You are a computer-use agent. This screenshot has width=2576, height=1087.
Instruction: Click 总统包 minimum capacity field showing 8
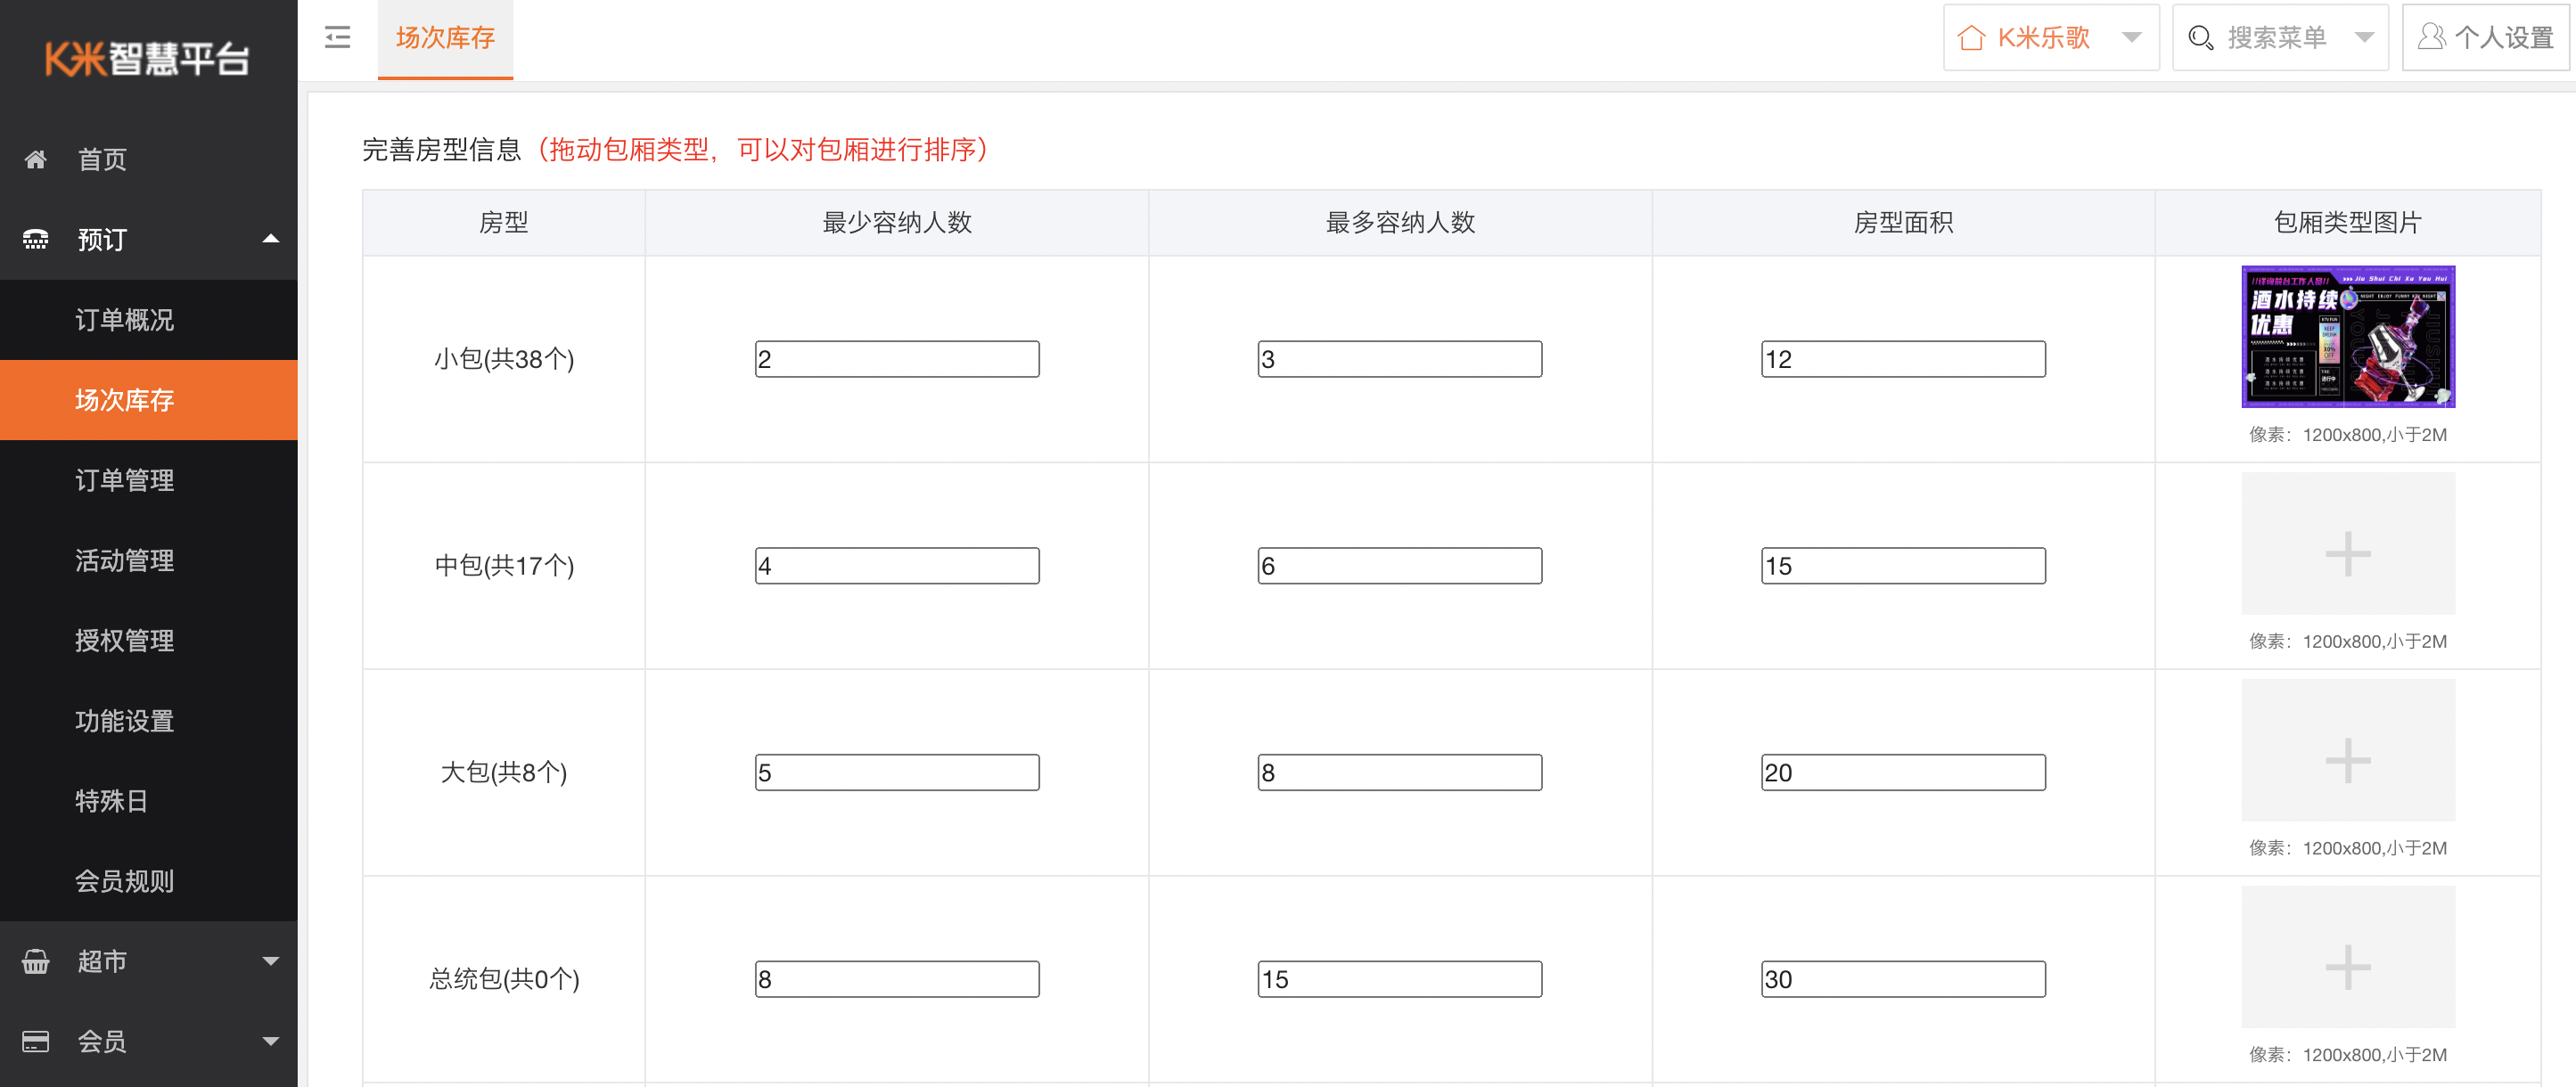[897, 979]
